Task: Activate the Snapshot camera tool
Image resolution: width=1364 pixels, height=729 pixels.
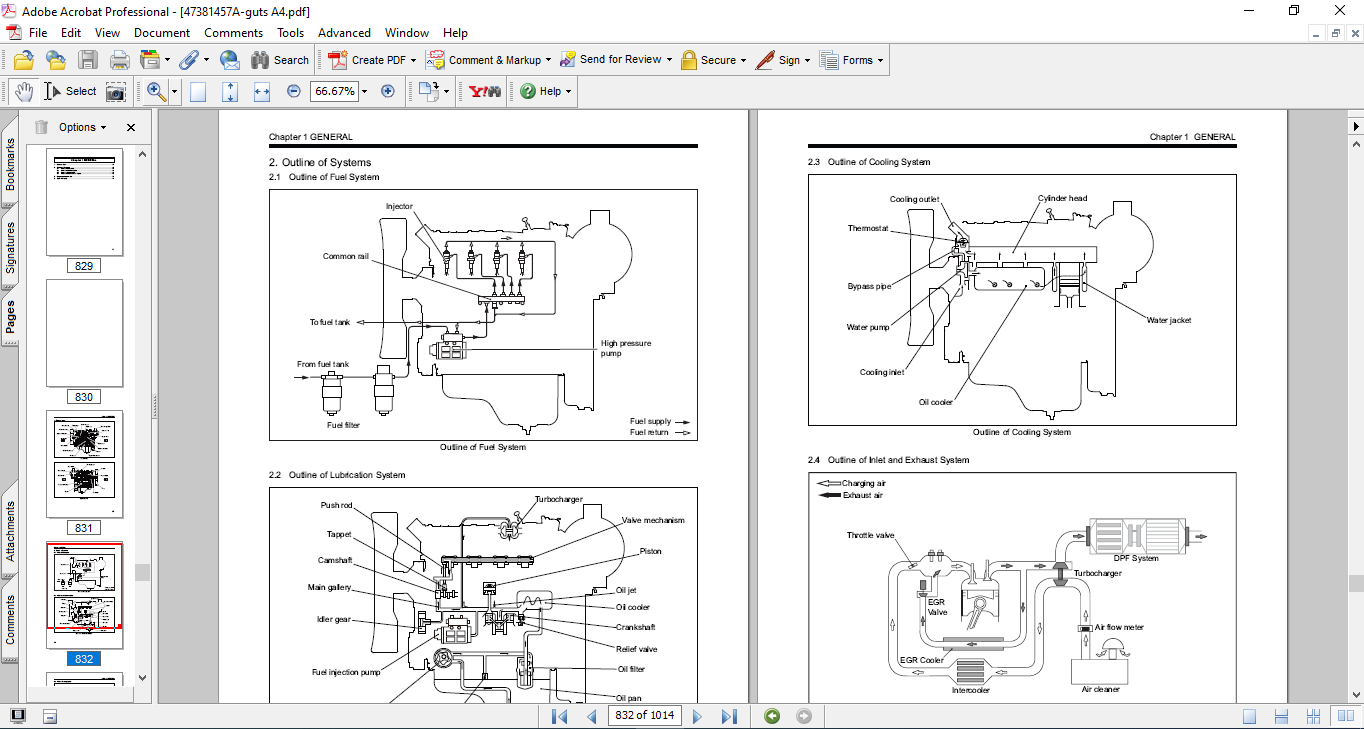Action: point(116,91)
